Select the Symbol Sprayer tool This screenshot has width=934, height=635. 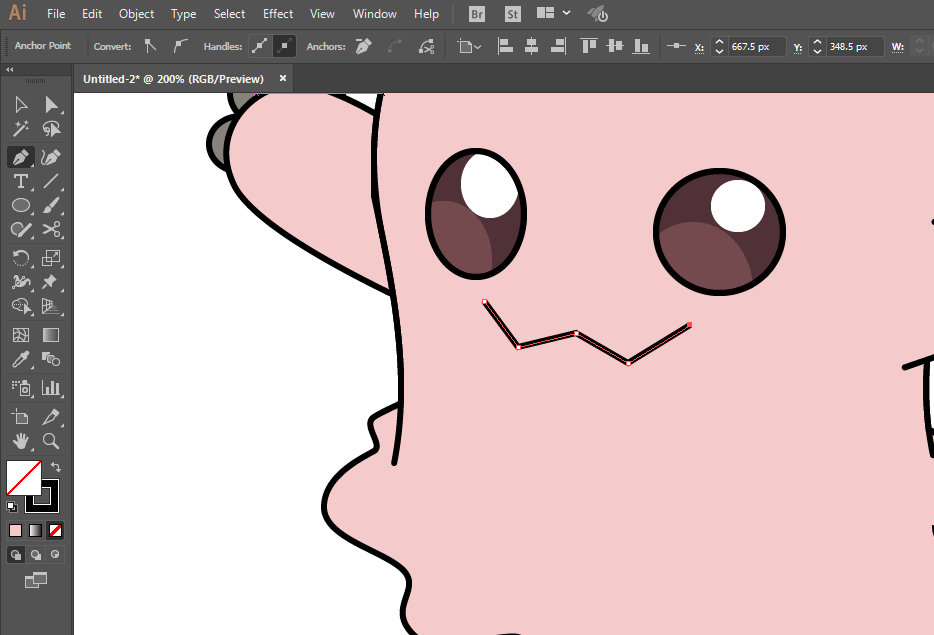click(x=21, y=388)
